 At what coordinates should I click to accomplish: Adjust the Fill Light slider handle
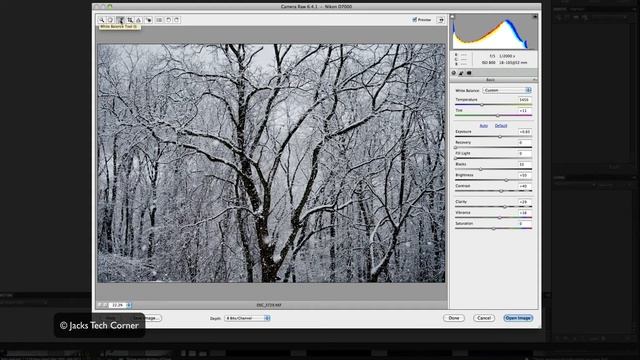pos(456,158)
